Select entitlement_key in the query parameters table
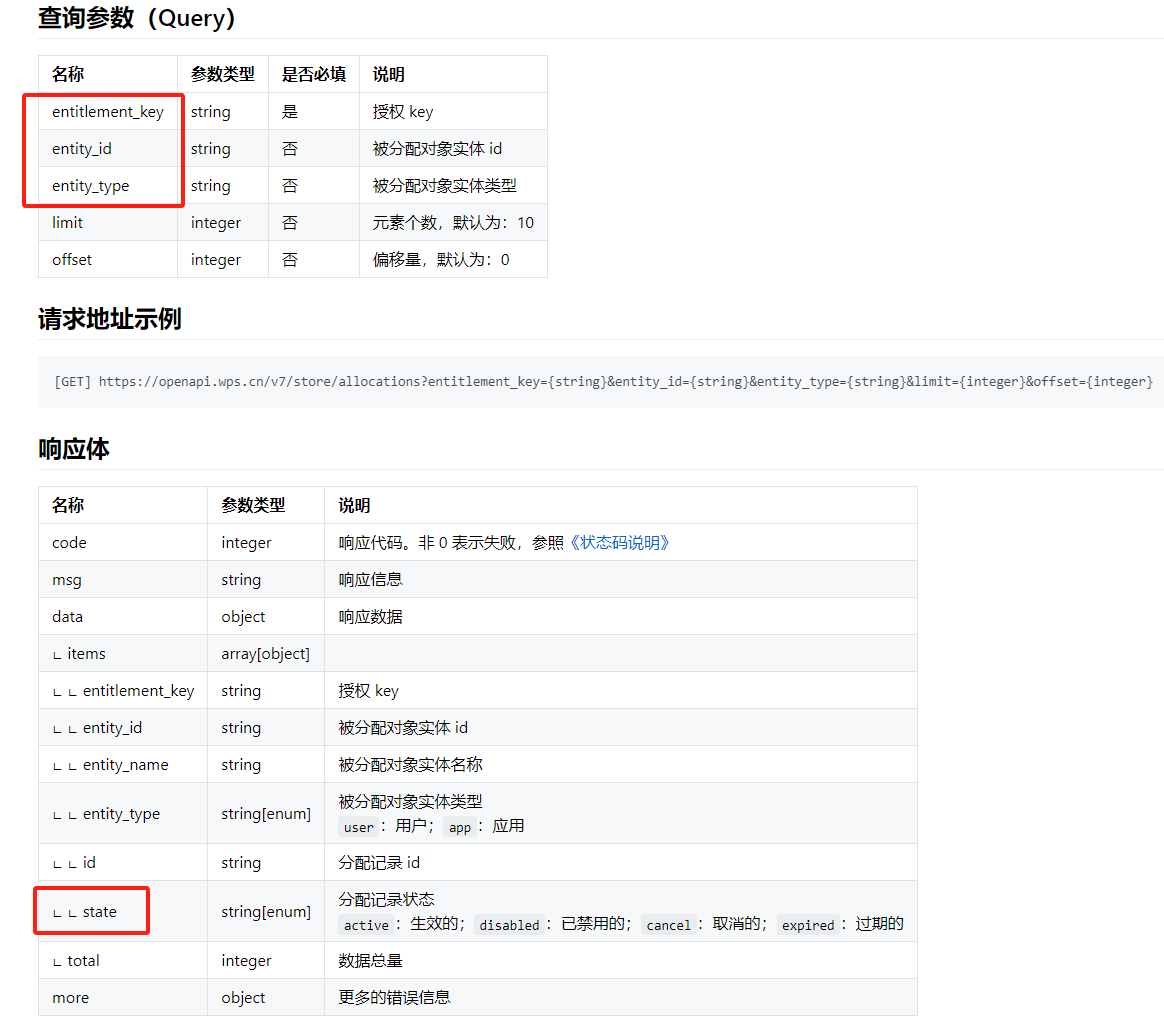The height and width of the screenshot is (1031, 1164). pos(108,112)
